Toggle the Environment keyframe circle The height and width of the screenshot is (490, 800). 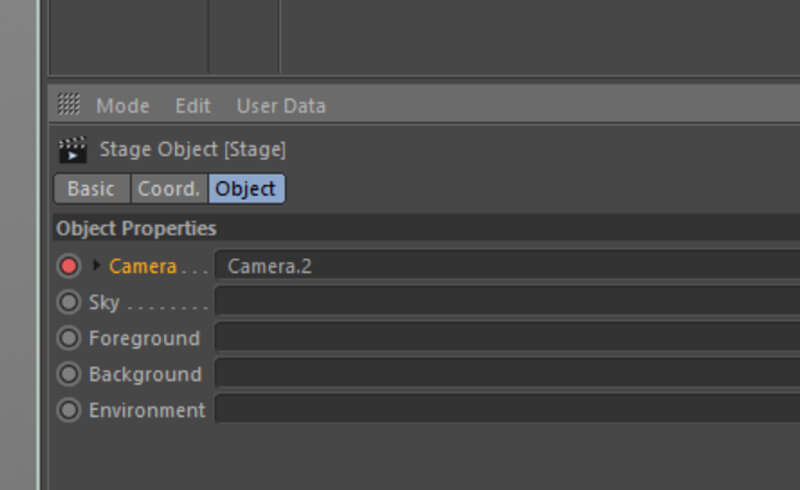tap(69, 410)
